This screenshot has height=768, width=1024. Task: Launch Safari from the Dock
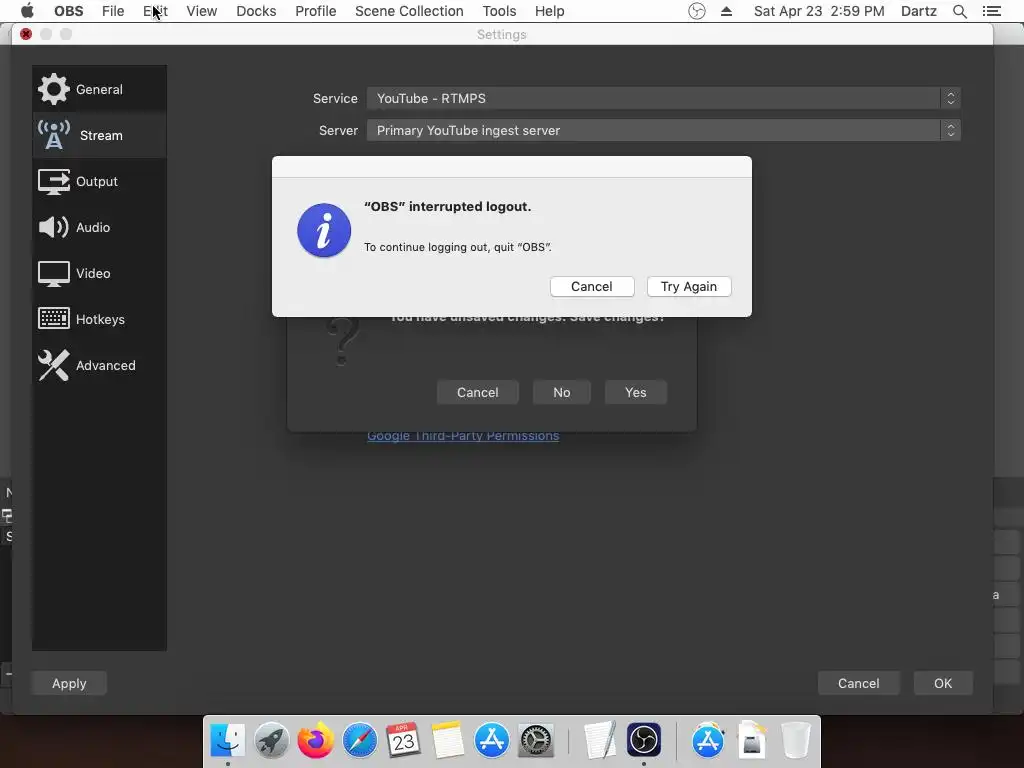point(360,741)
